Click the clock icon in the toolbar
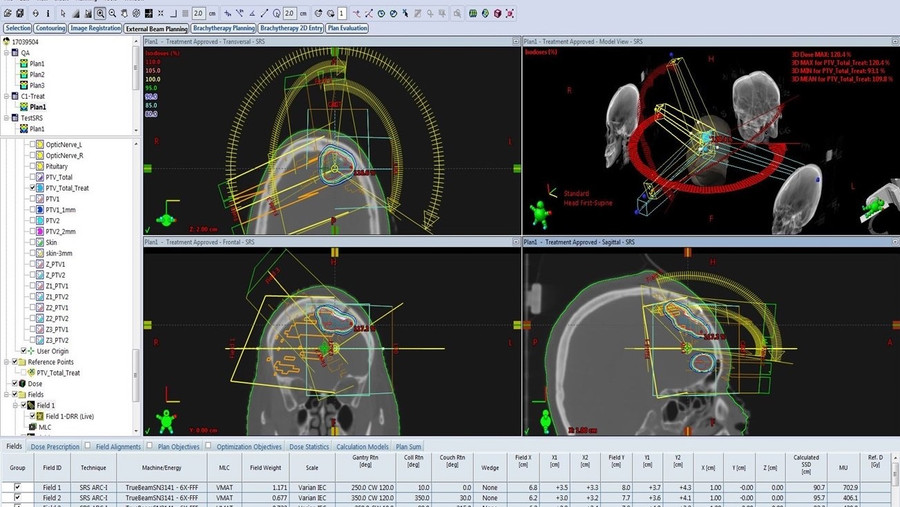The height and width of the screenshot is (507, 900). pyautogui.click(x=379, y=13)
